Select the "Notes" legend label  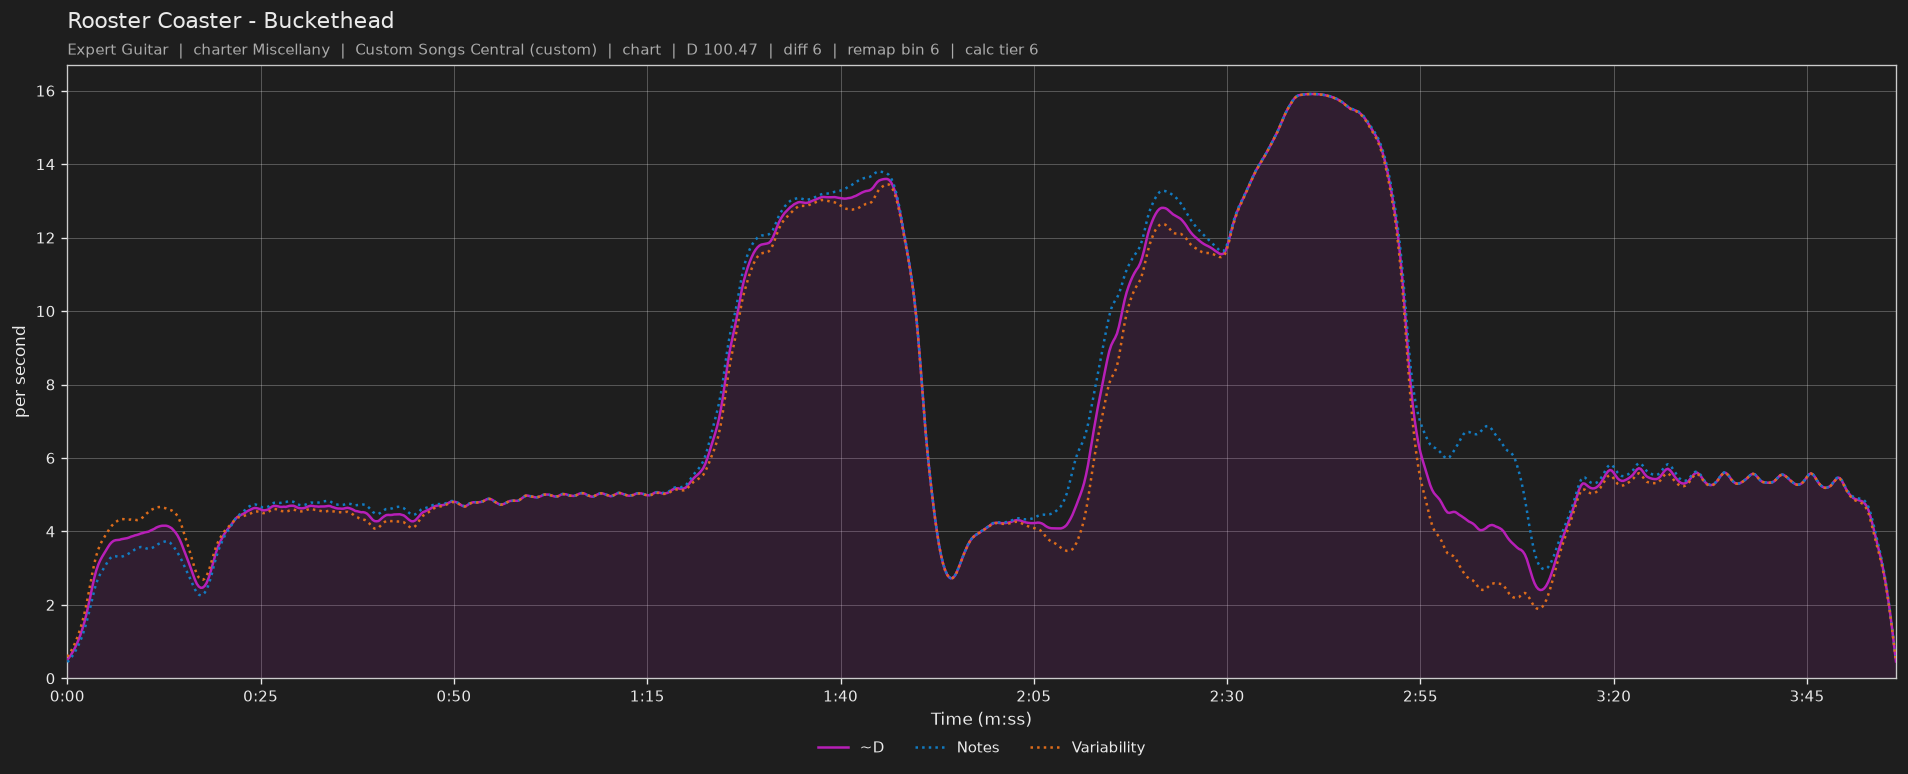click(978, 748)
